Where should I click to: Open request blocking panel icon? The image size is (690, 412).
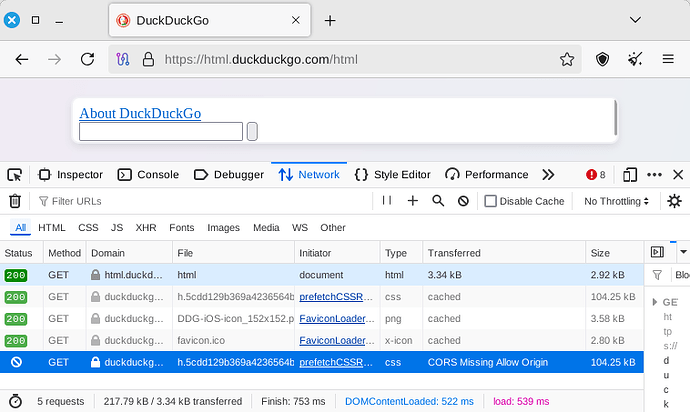pos(463,201)
